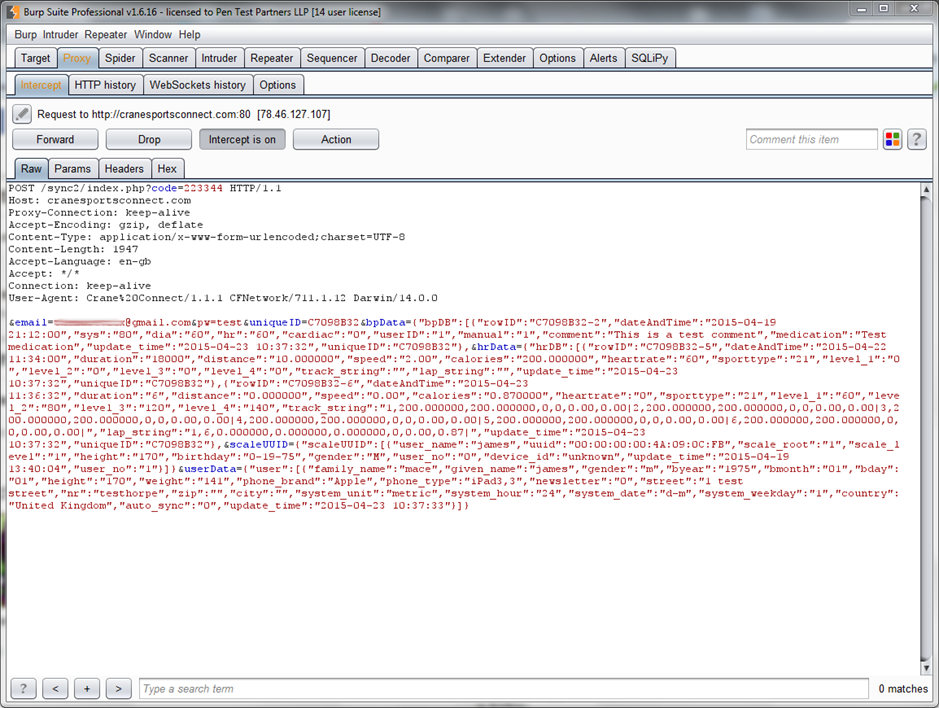Screen dimensions: 939x708
Task: Click the Type a search term field
Action: 504,689
